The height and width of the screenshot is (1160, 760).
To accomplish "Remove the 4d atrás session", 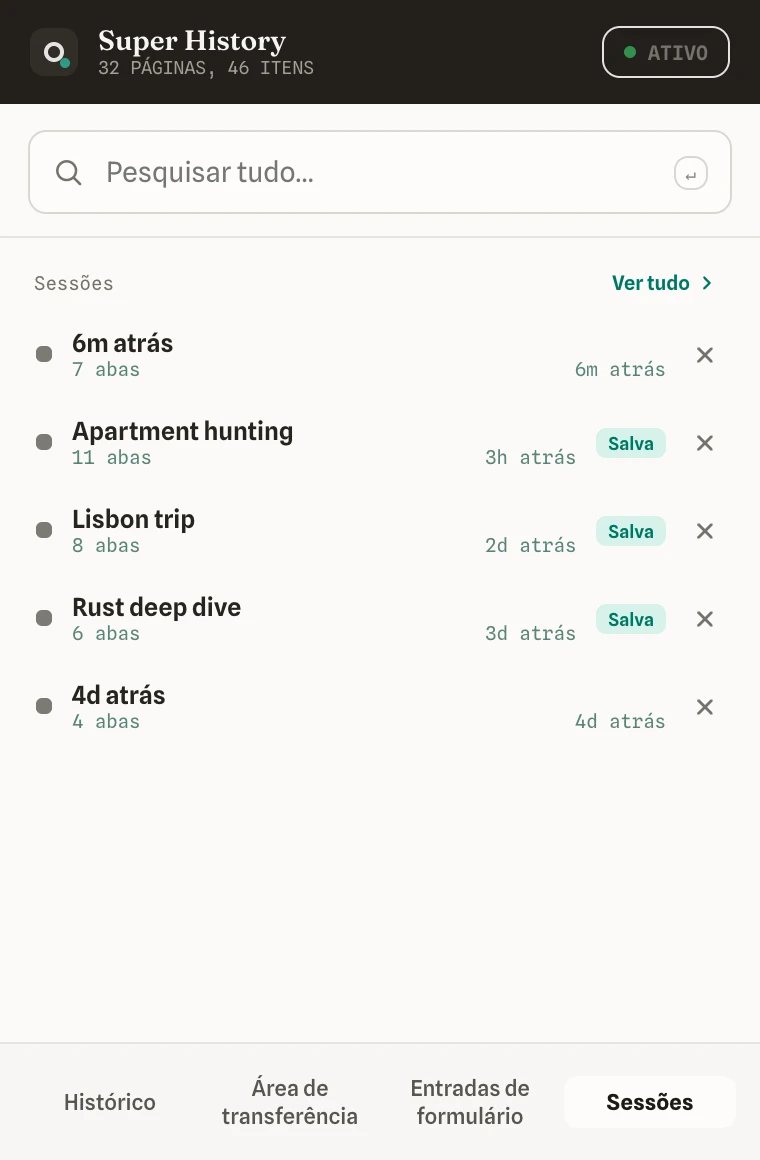I will (x=704, y=707).
